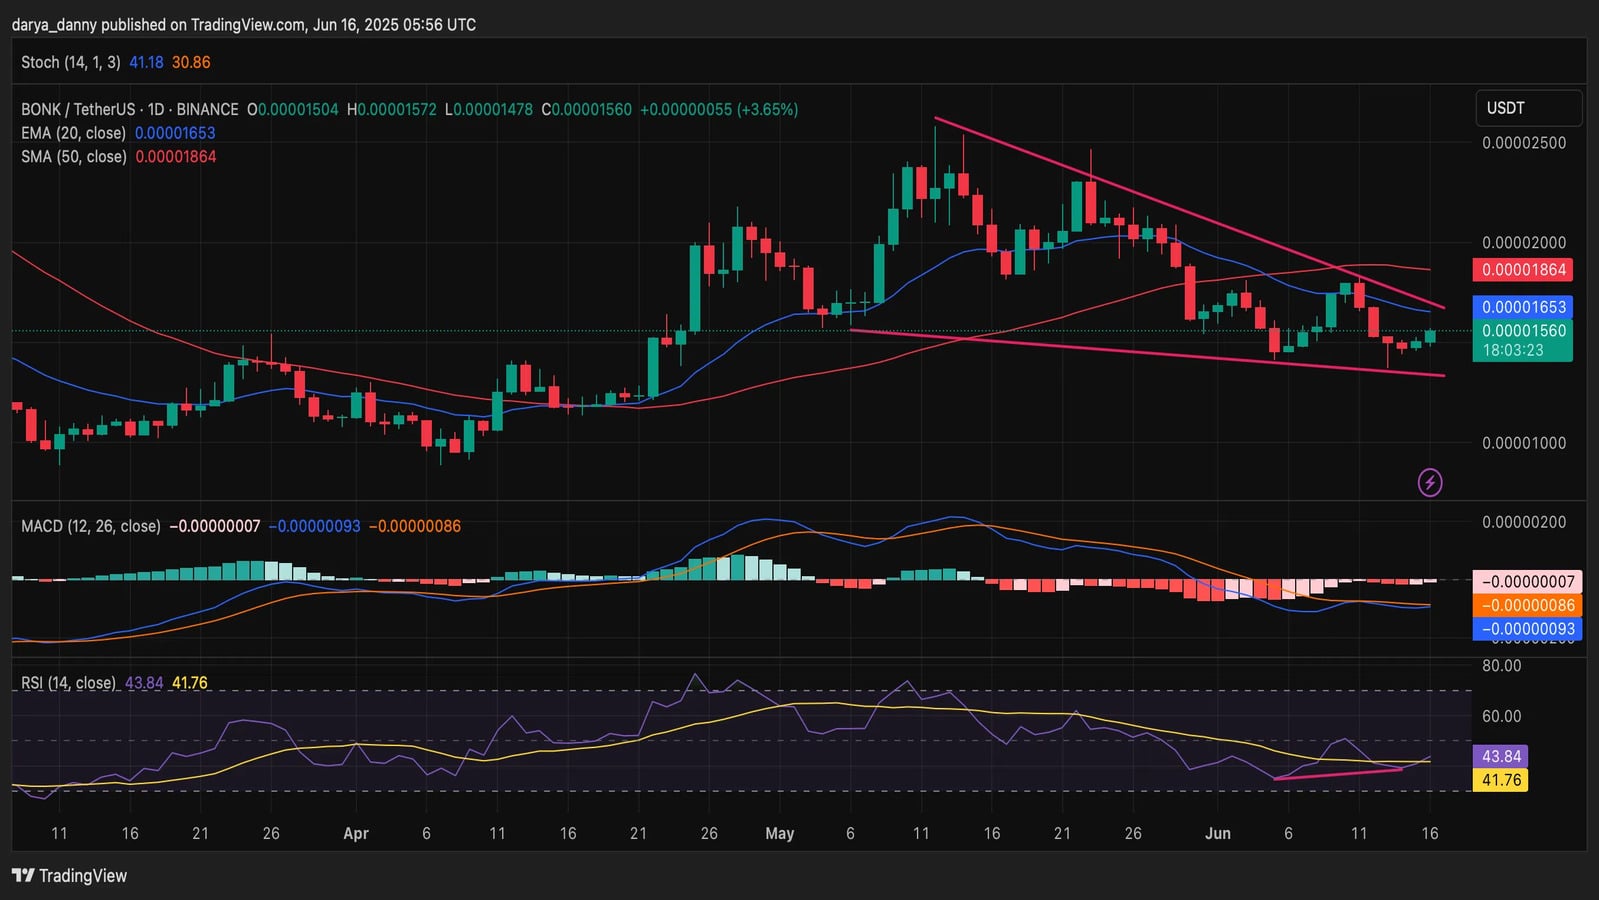1599x900 pixels.
Task: Click the green 0.00001560 current price label
Action: point(1523,331)
